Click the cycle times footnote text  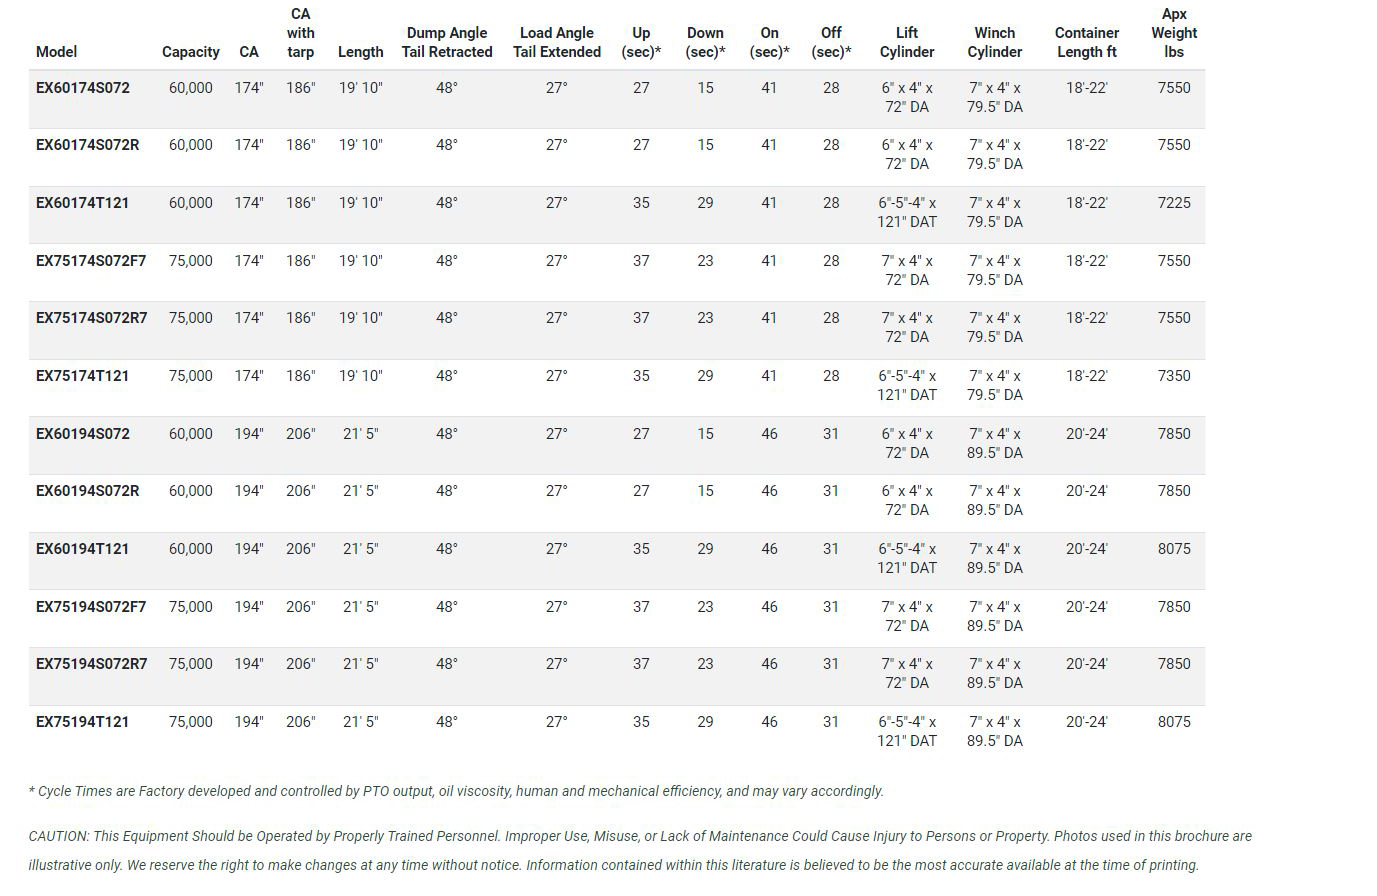pos(456,791)
